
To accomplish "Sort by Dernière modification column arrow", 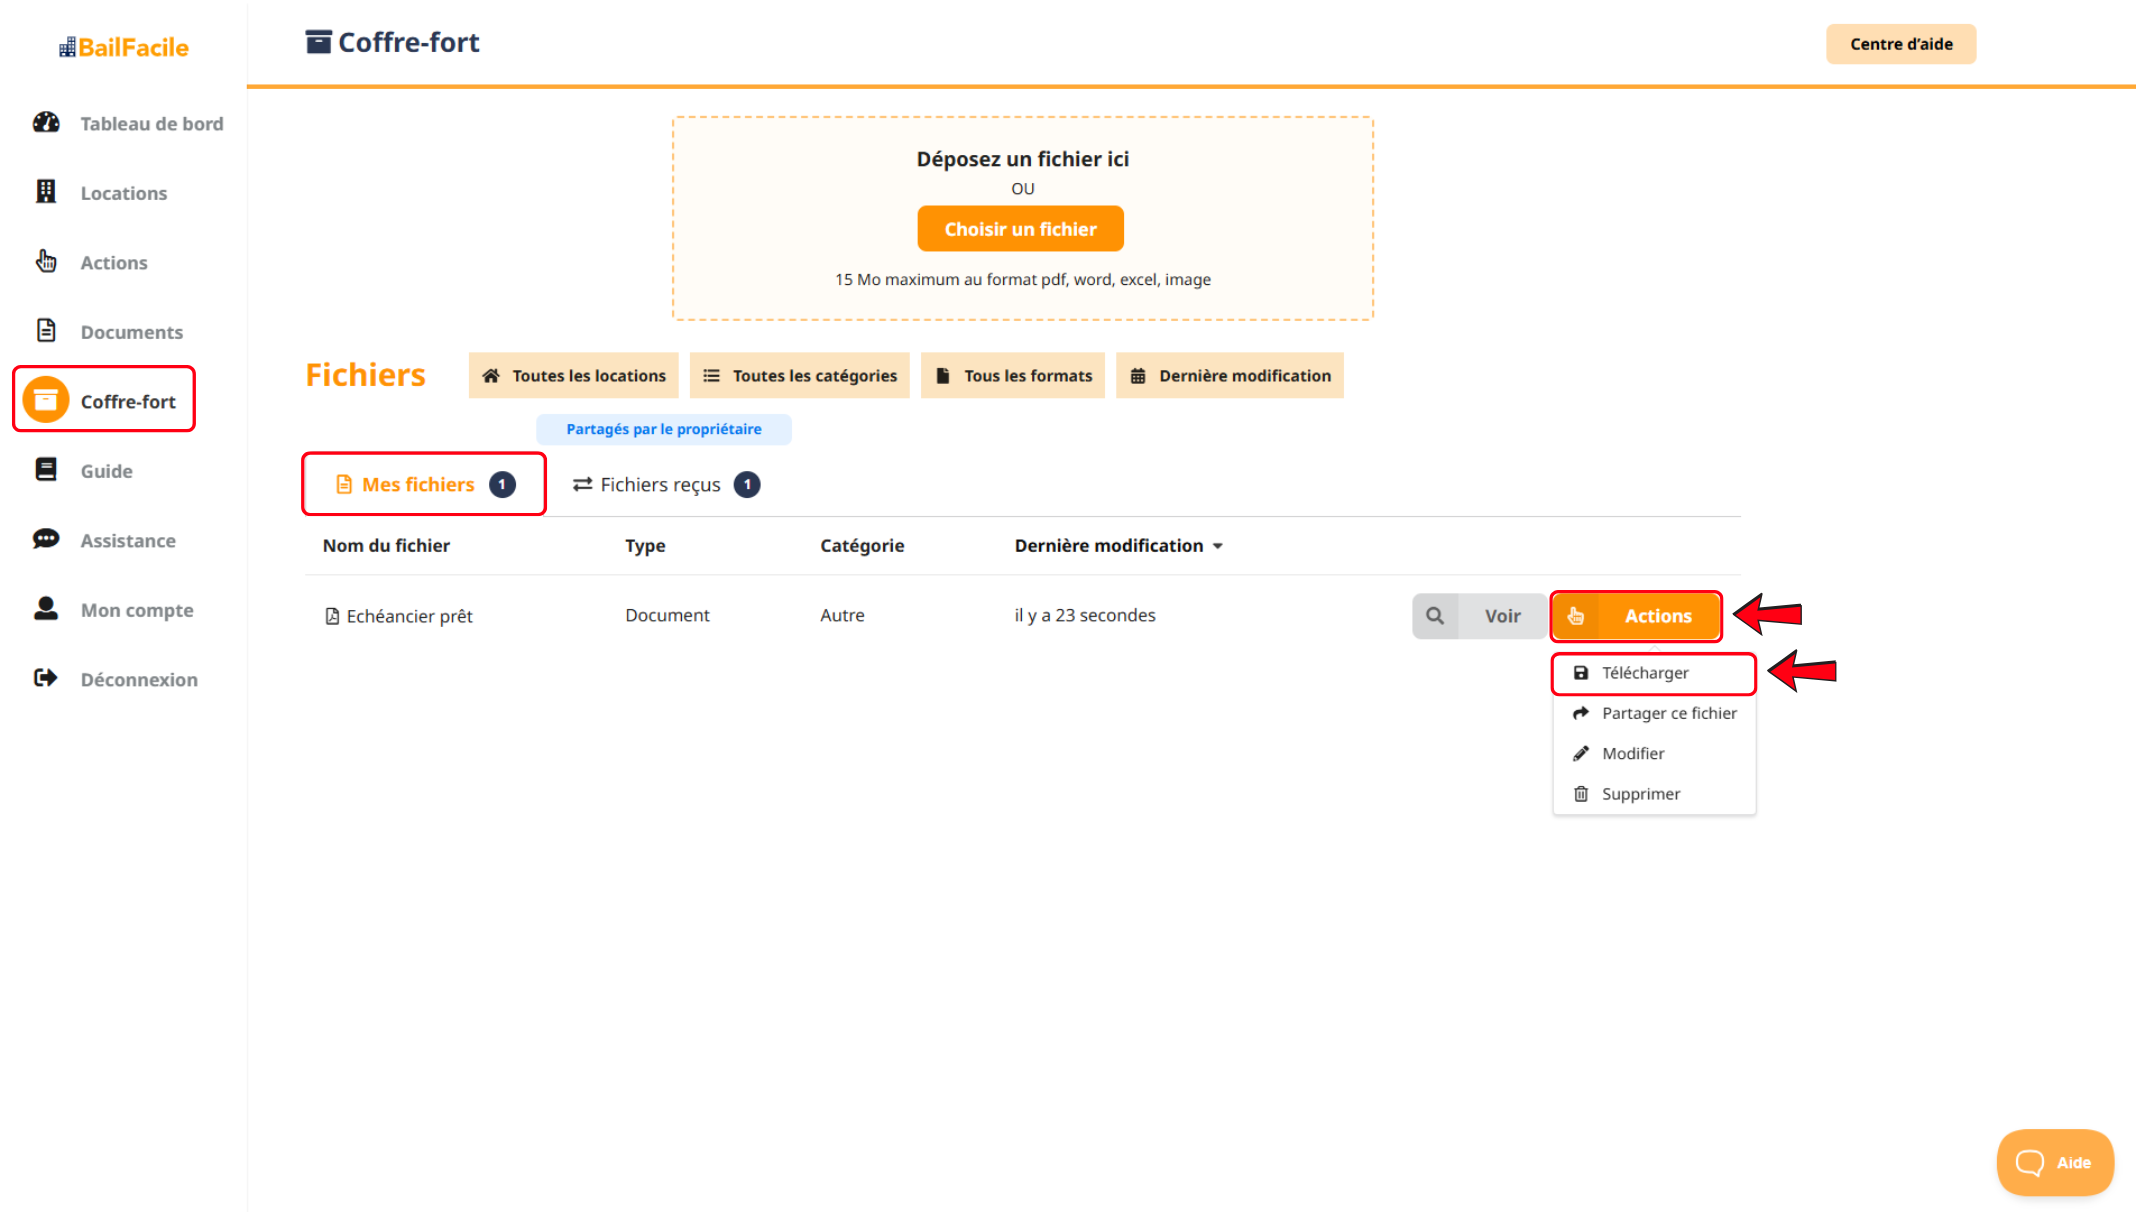I will click(x=1218, y=546).
